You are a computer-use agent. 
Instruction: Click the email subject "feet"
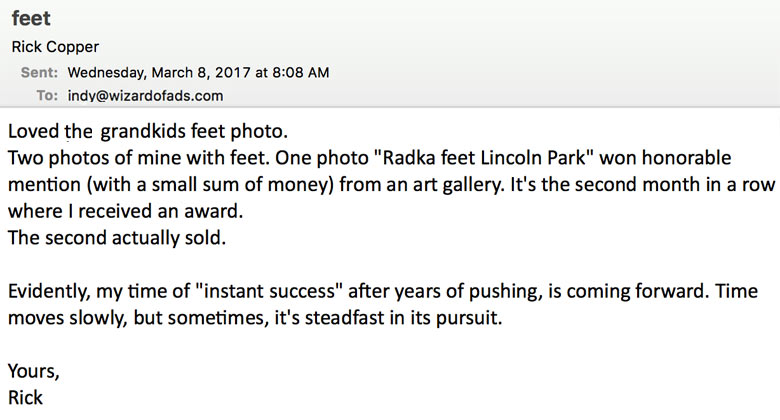[x=31, y=18]
